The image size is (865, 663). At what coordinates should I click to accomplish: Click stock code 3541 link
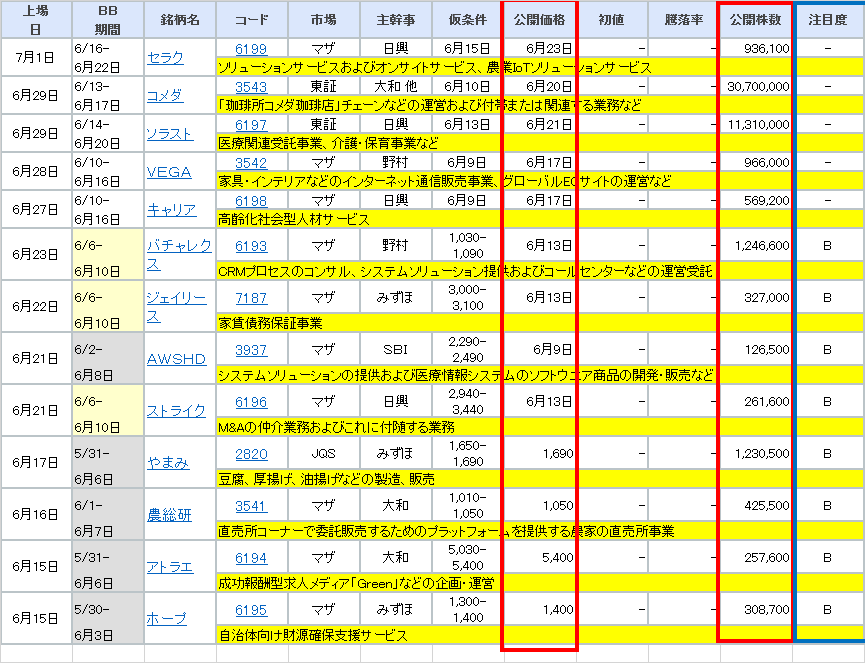pos(251,505)
